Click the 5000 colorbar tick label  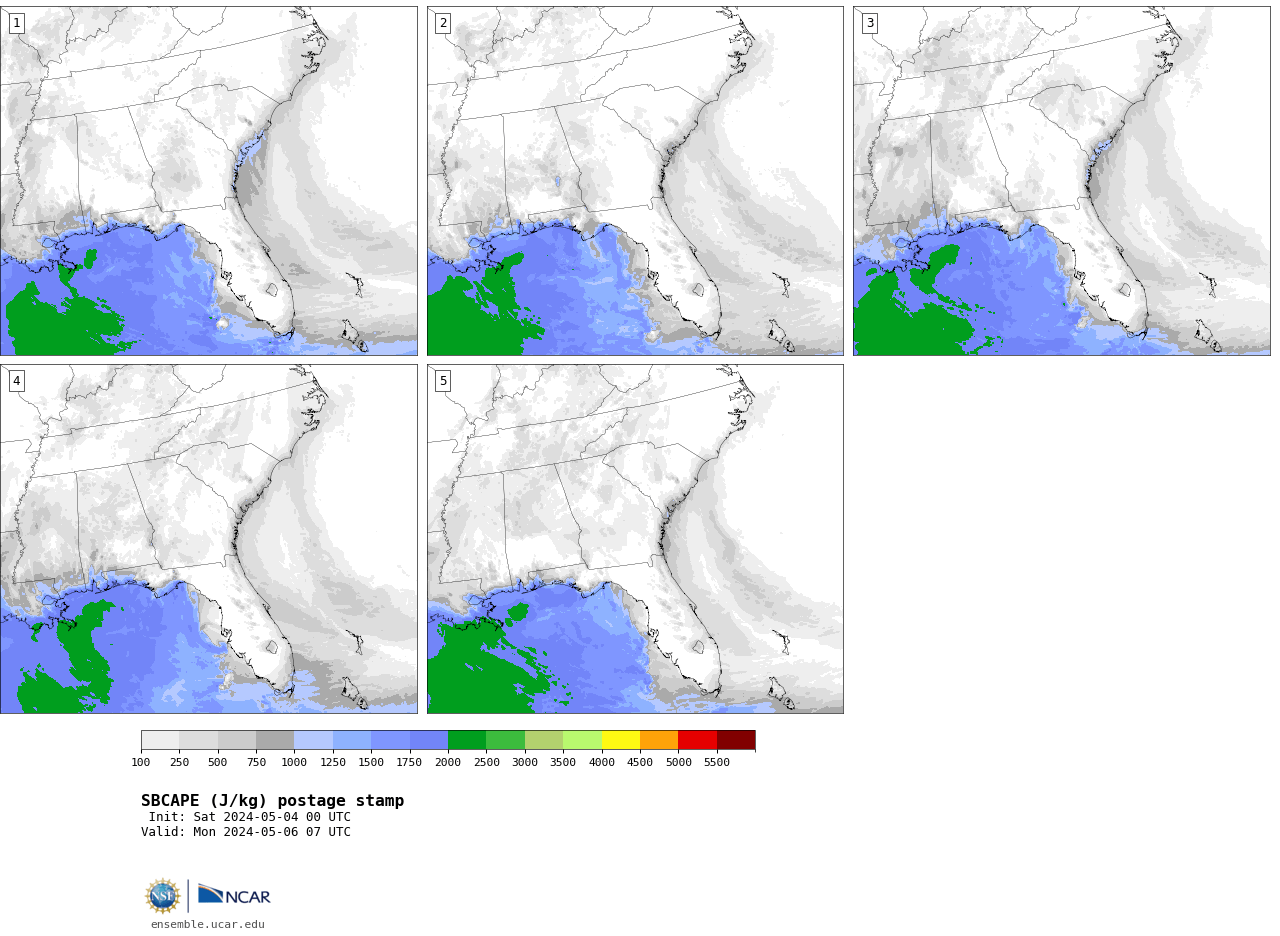678,762
